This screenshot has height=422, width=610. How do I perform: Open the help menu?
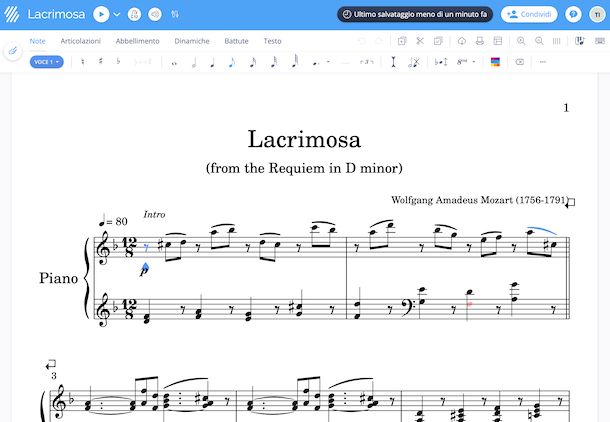tap(573, 14)
